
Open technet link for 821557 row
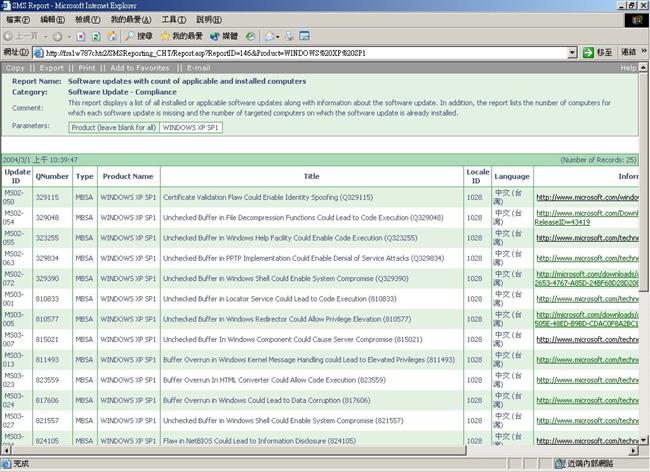(x=587, y=421)
